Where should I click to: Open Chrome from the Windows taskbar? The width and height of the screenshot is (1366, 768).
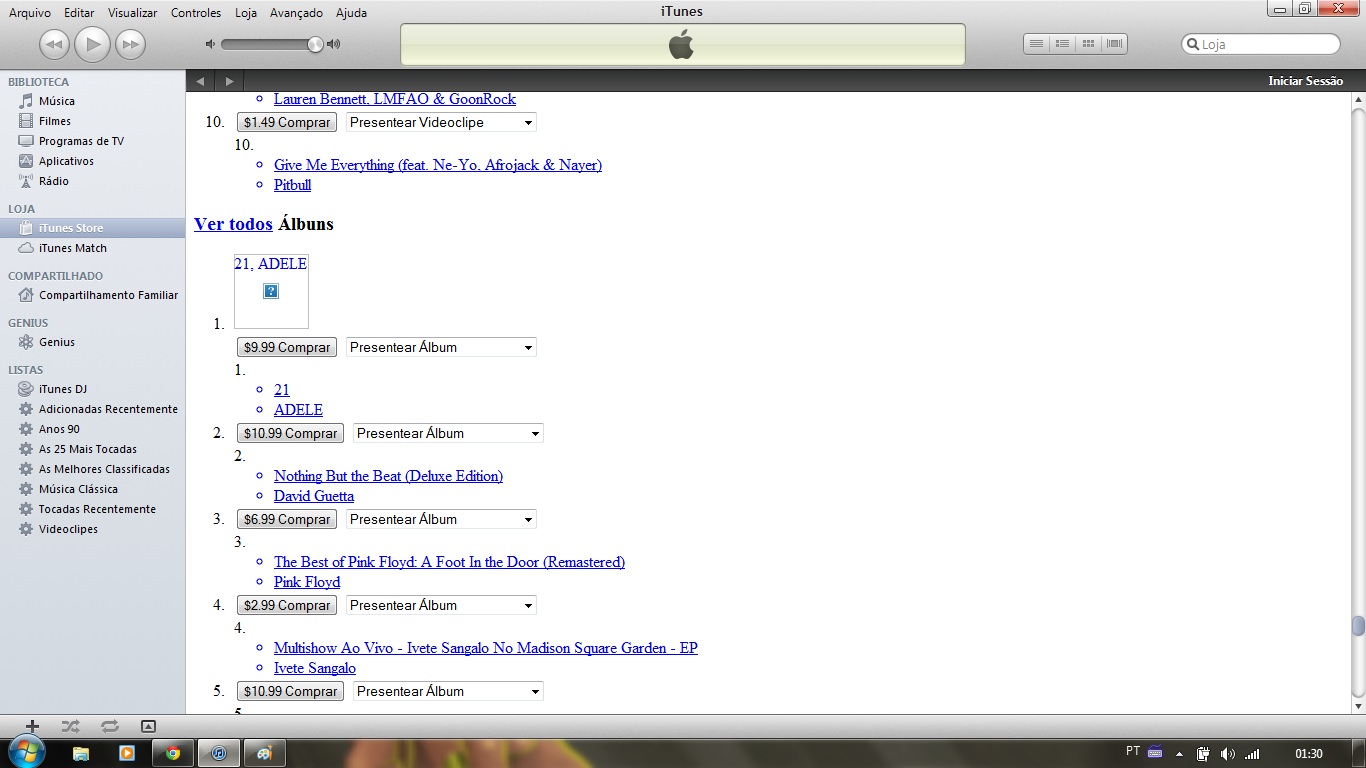[x=173, y=753]
